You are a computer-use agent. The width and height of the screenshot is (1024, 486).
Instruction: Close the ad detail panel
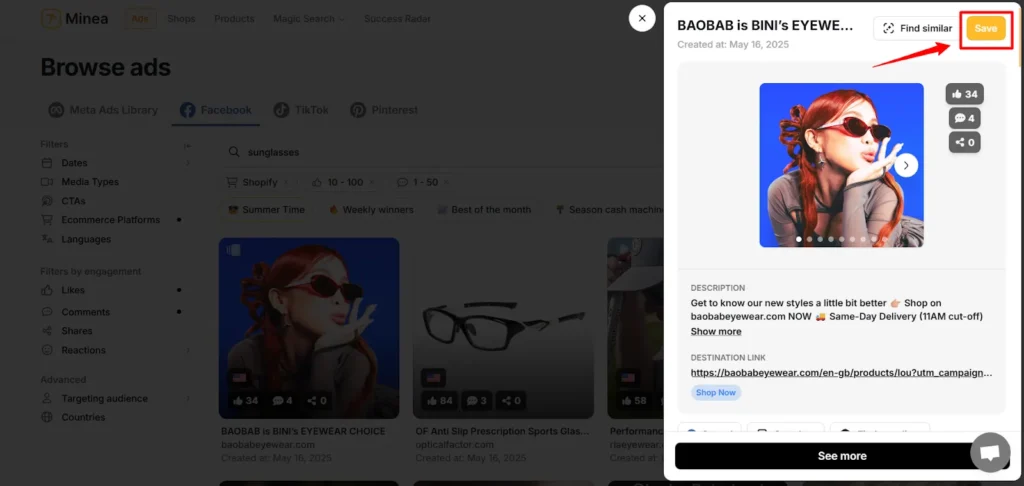tap(642, 18)
